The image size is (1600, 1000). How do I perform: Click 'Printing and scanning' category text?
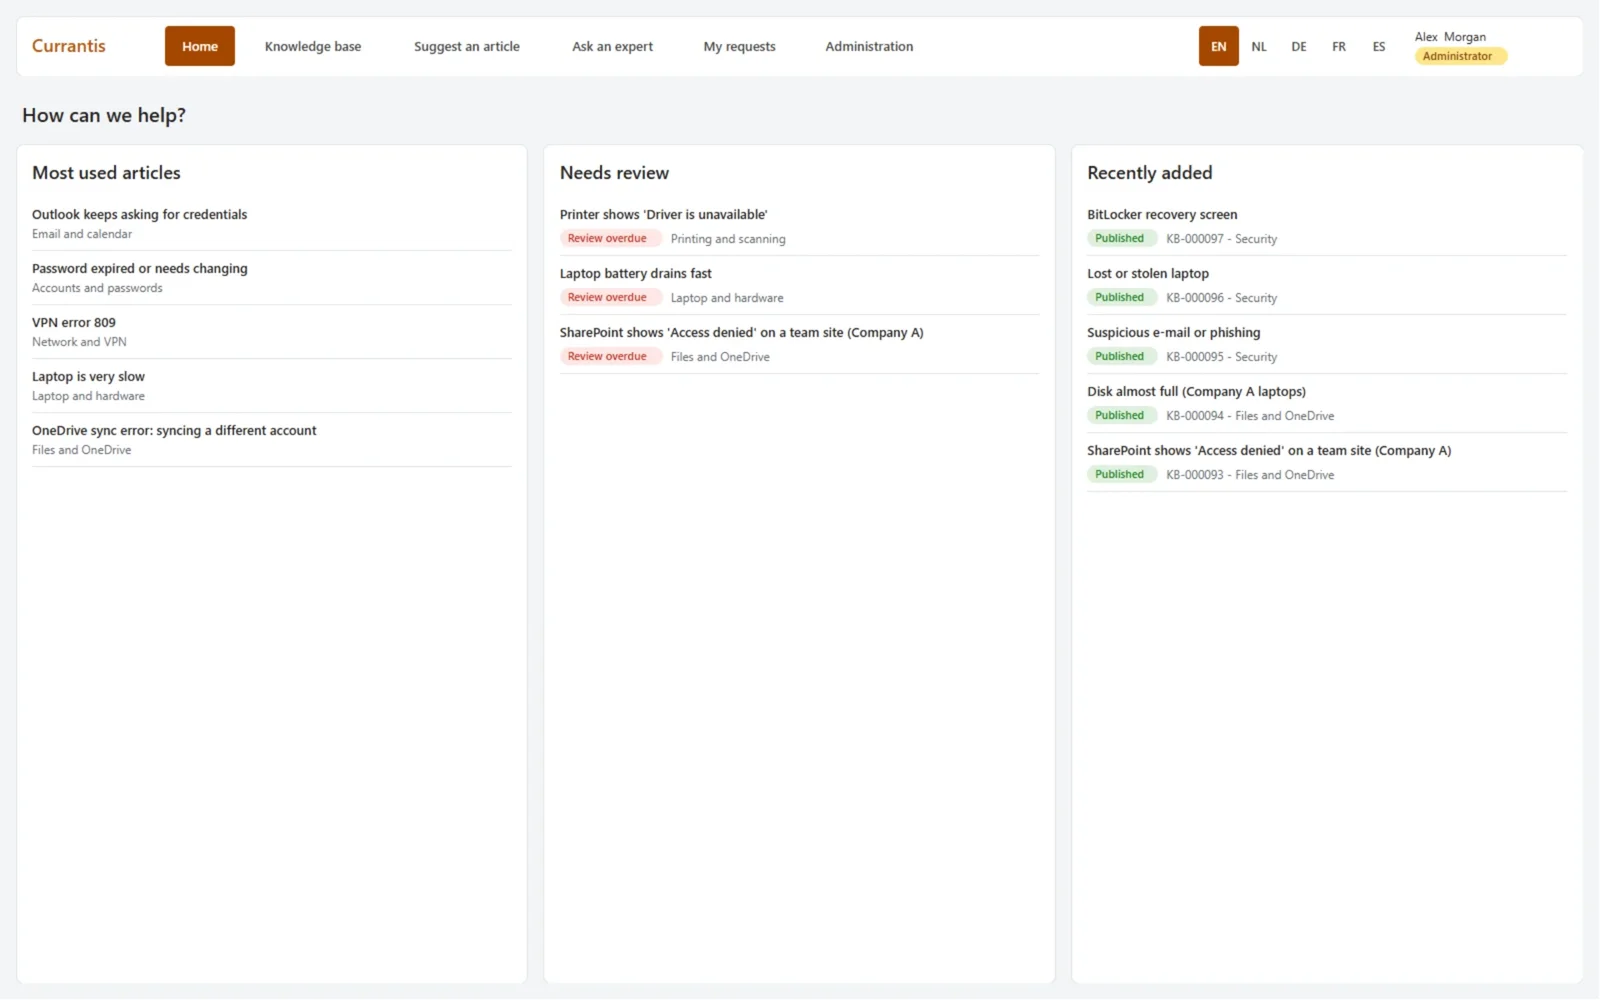(728, 239)
